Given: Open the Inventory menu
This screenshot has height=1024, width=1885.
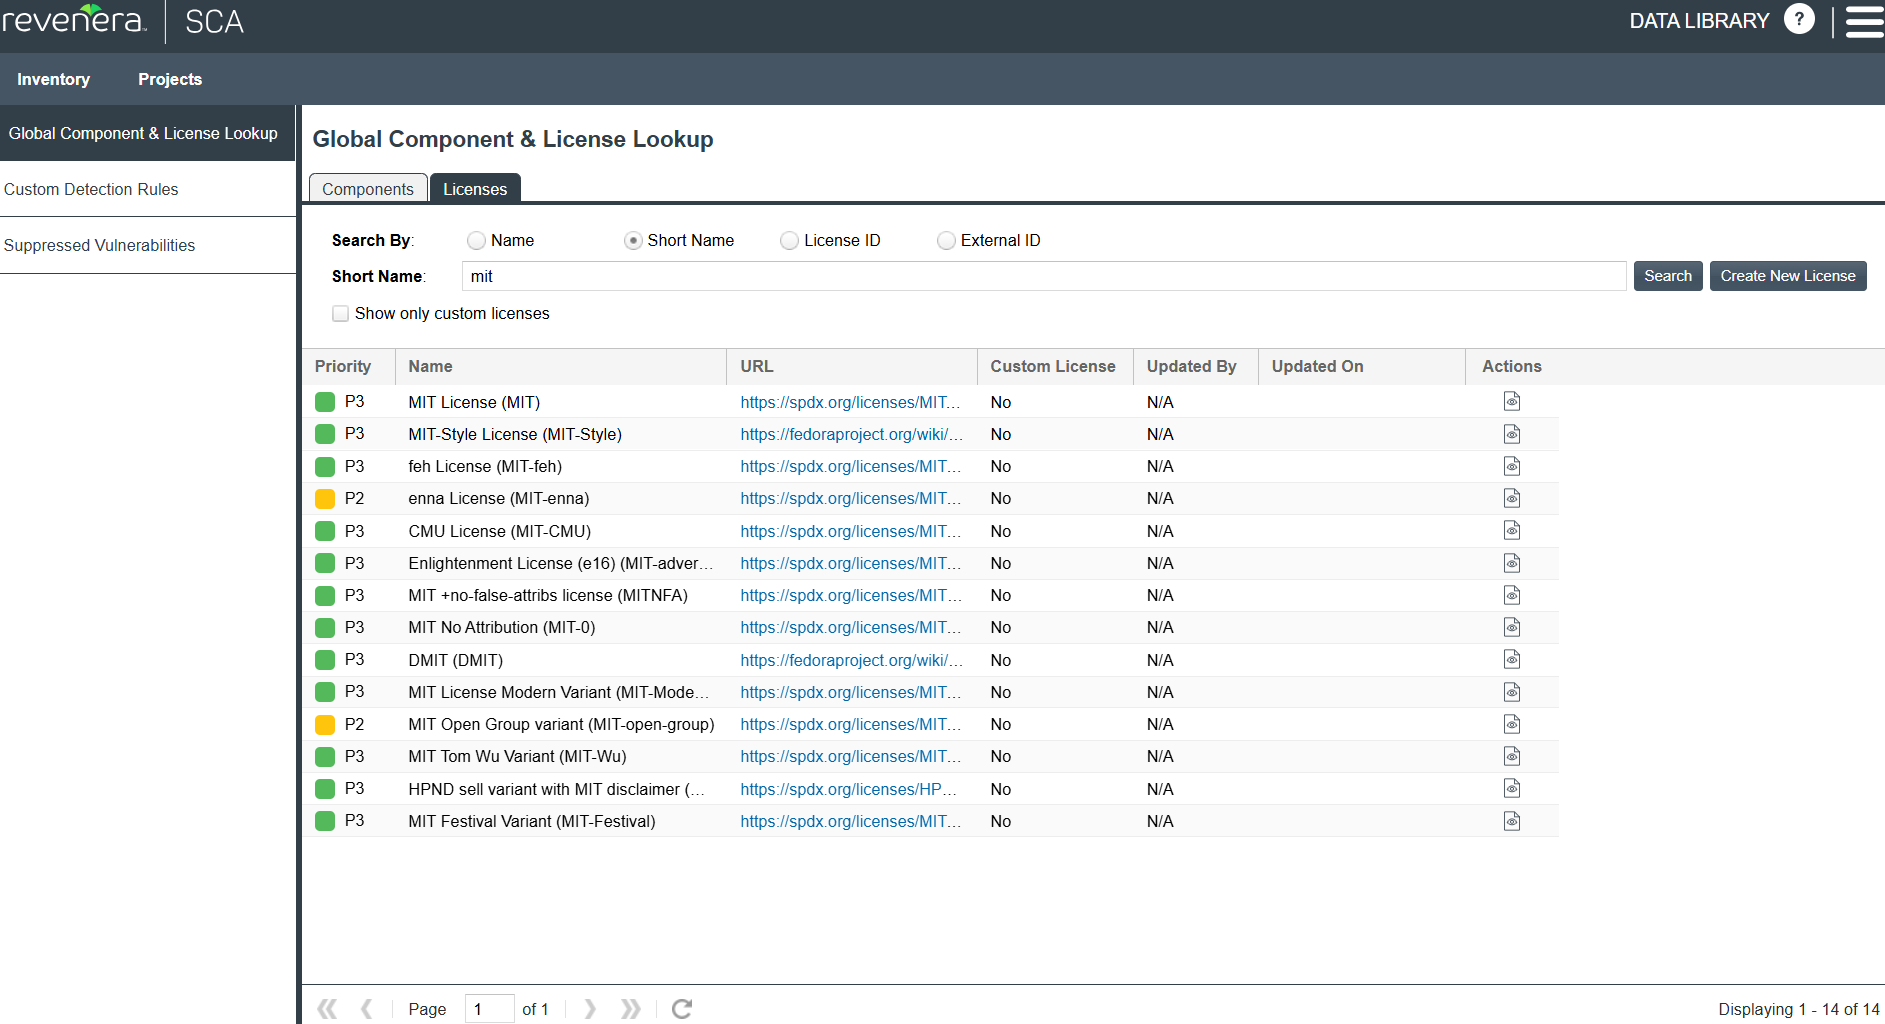Looking at the screenshot, I should pos(53,79).
